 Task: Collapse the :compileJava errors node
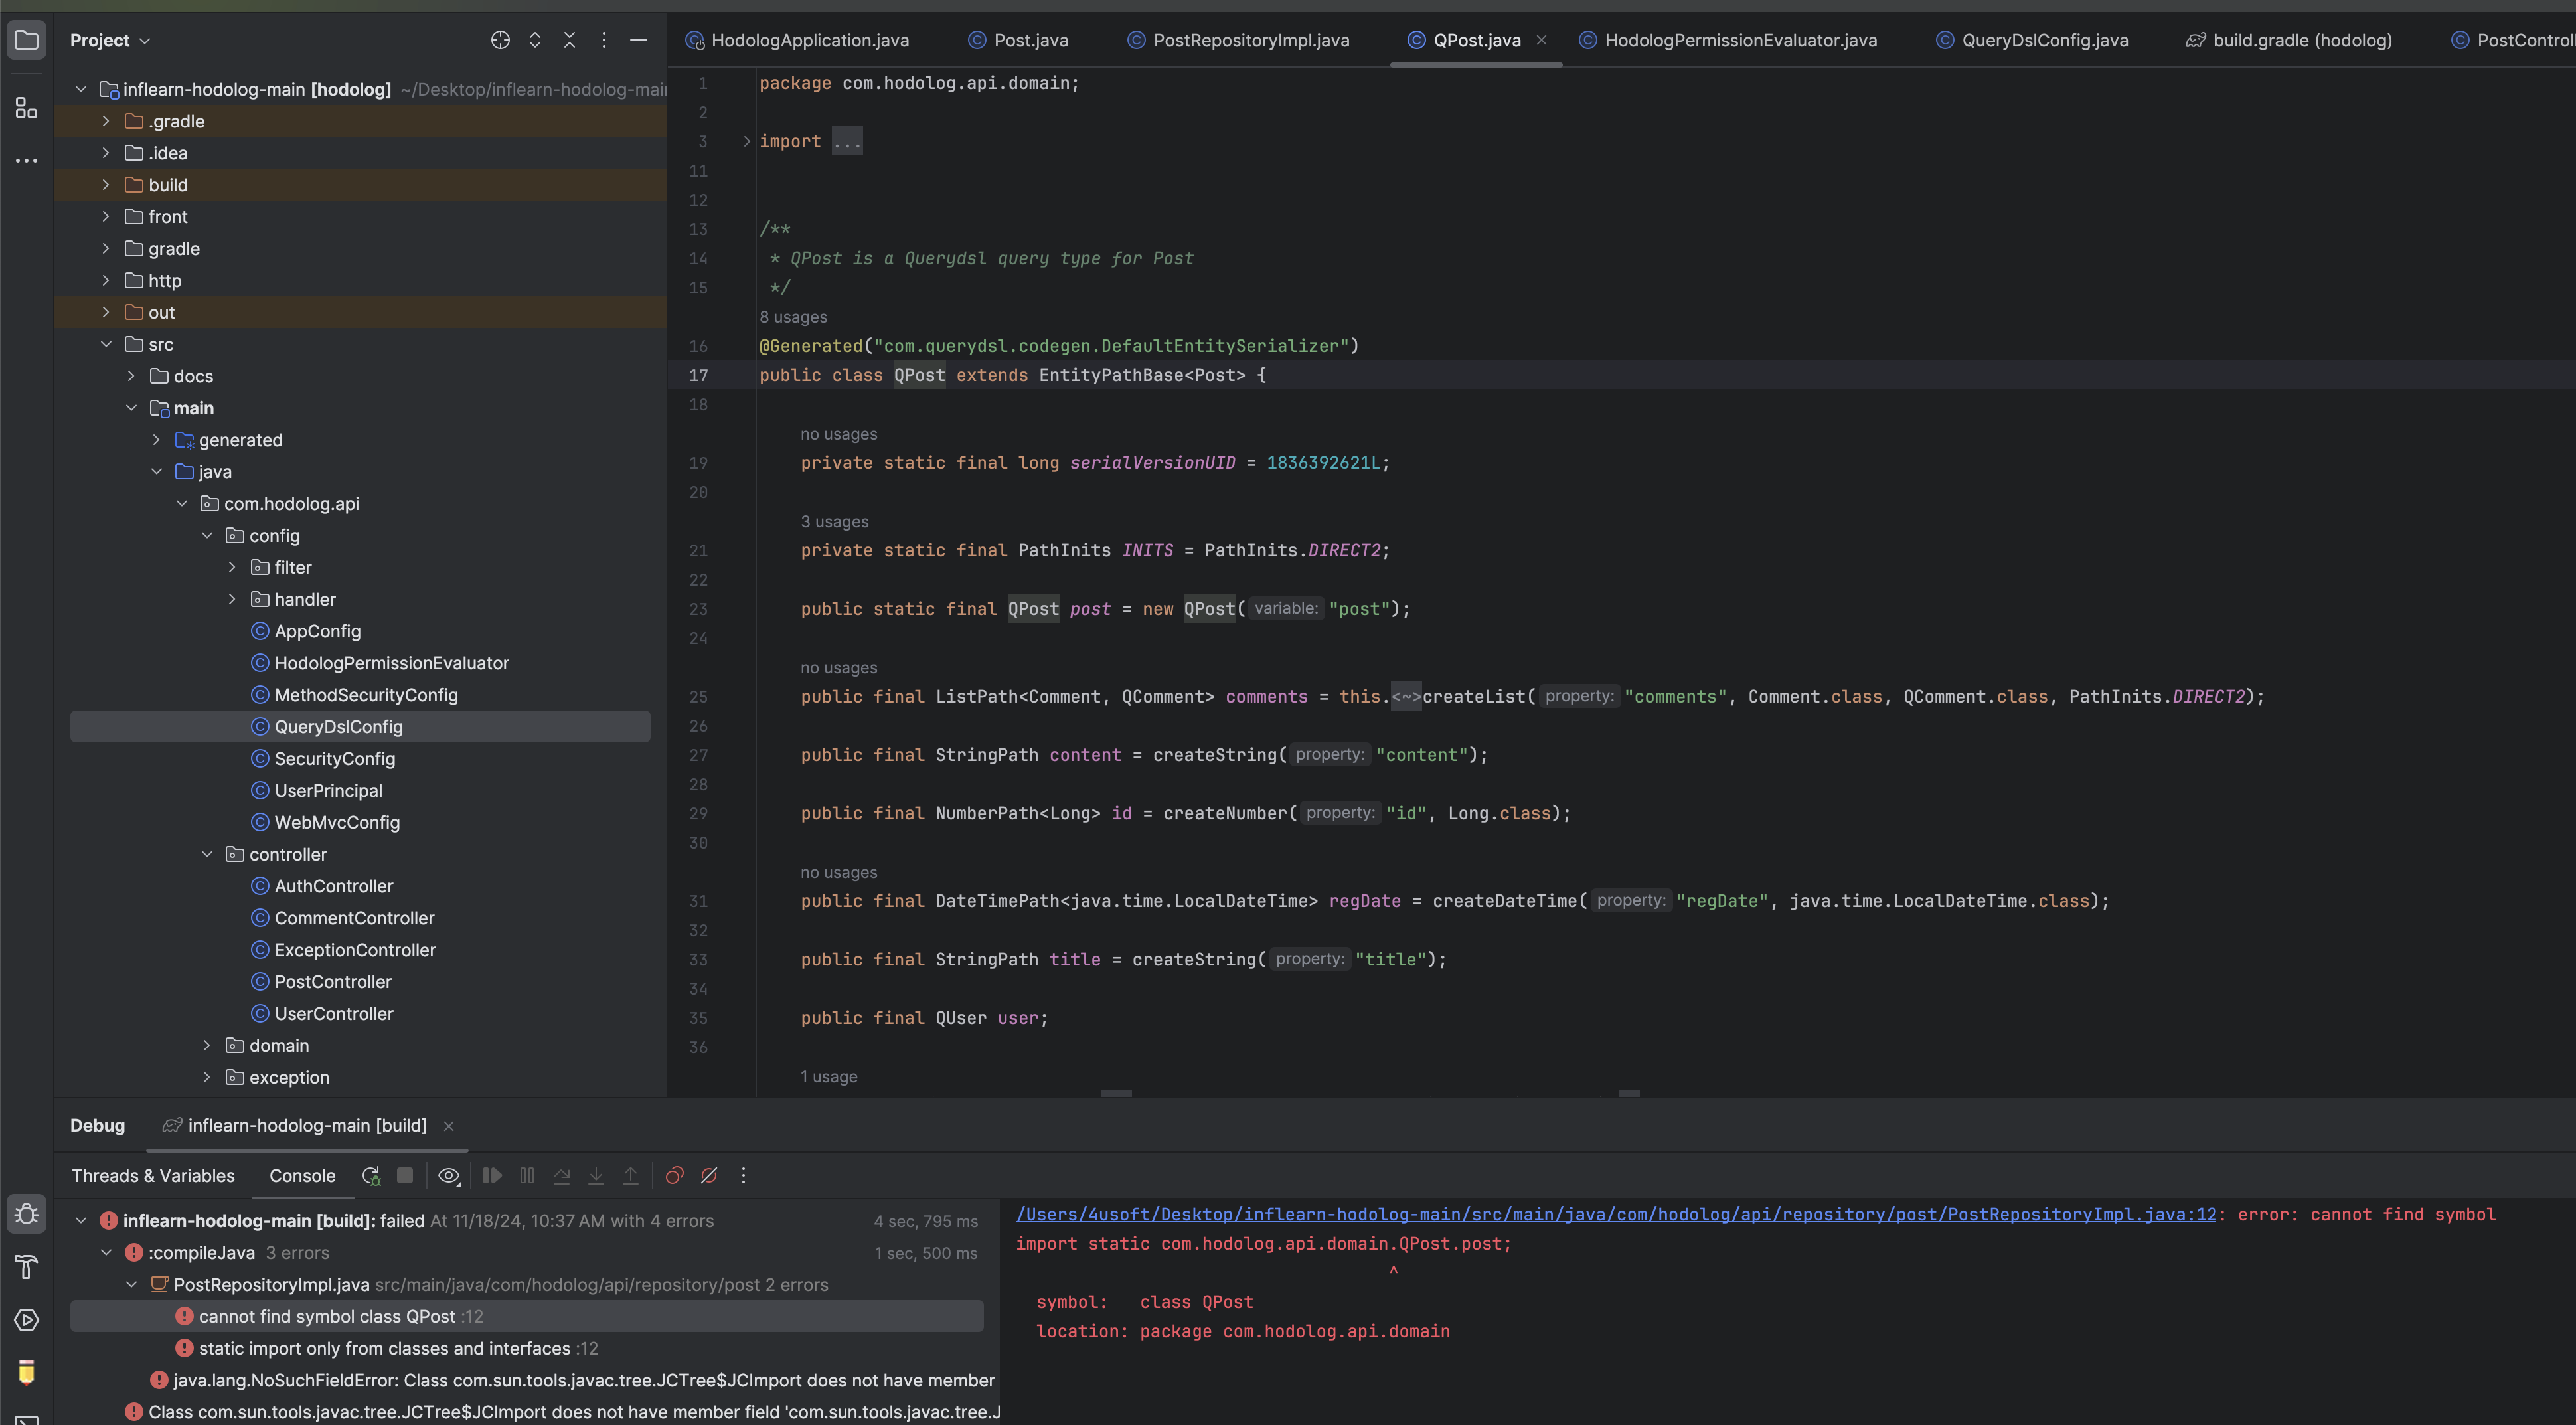(106, 1252)
